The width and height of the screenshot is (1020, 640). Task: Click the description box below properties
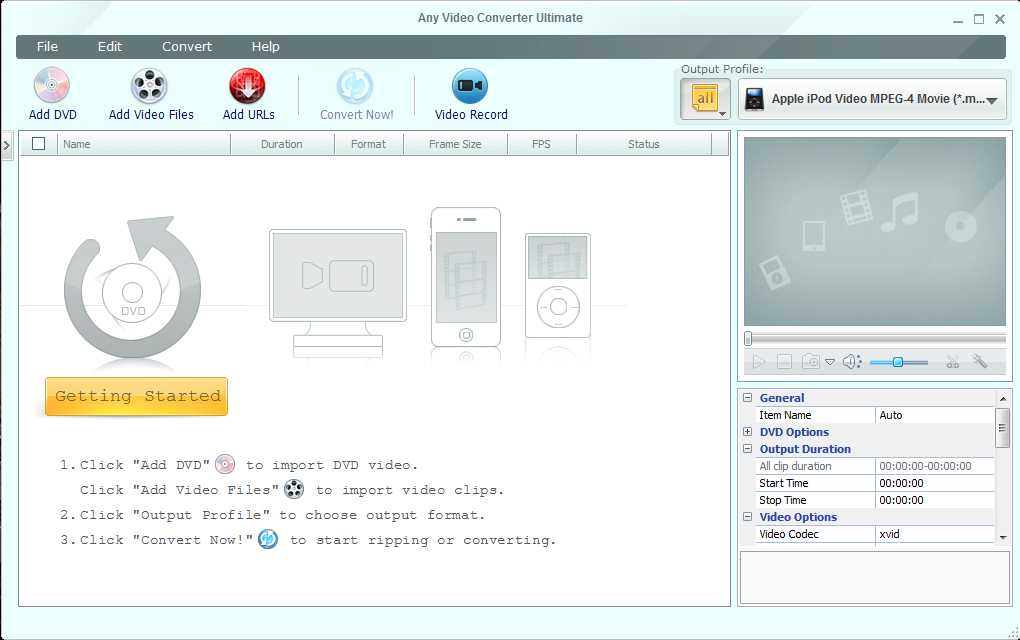874,578
